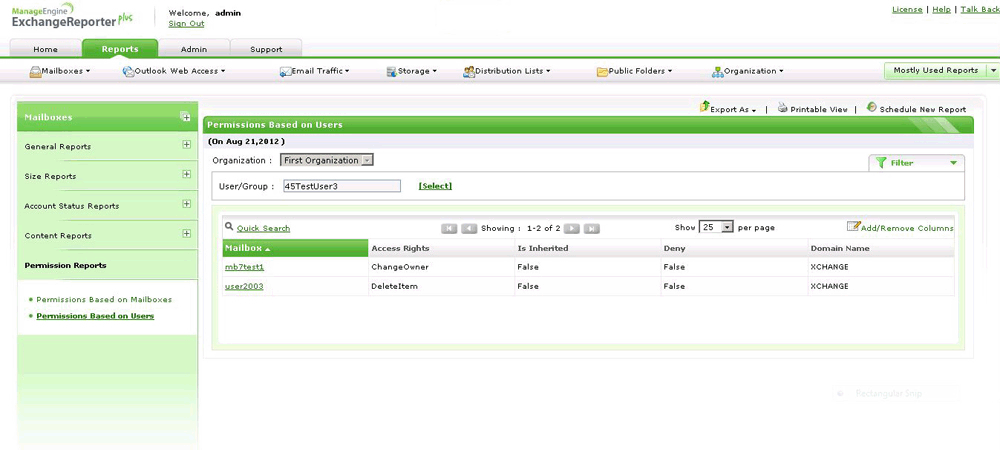The image size is (1000, 450).
Task: Open the Storage menu
Action: [417, 71]
